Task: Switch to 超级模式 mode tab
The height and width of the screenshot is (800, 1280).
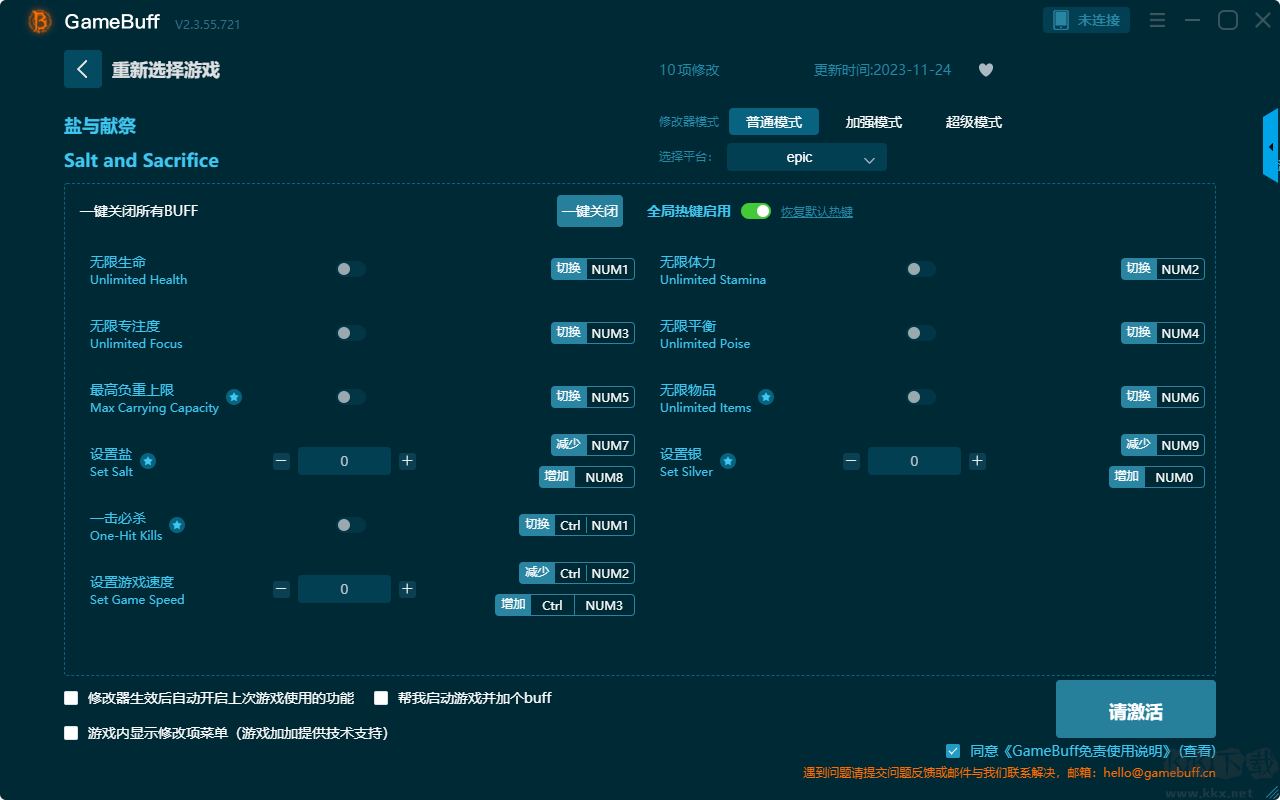Action: (x=974, y=122)
